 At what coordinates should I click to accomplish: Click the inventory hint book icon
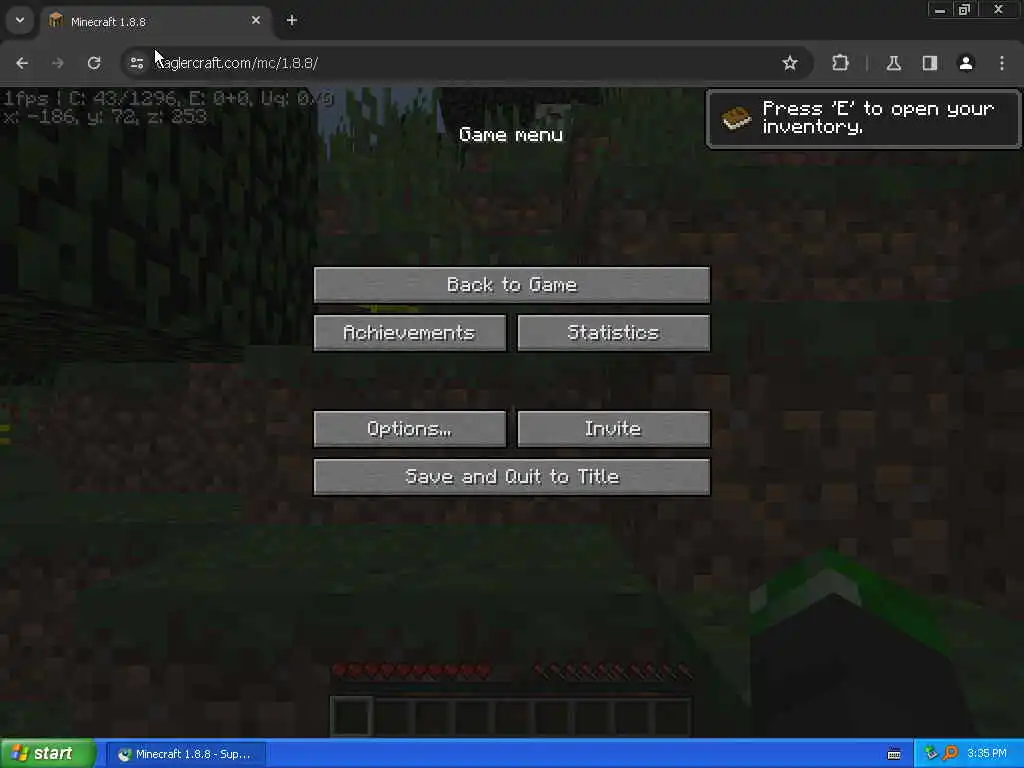point(736,118)
